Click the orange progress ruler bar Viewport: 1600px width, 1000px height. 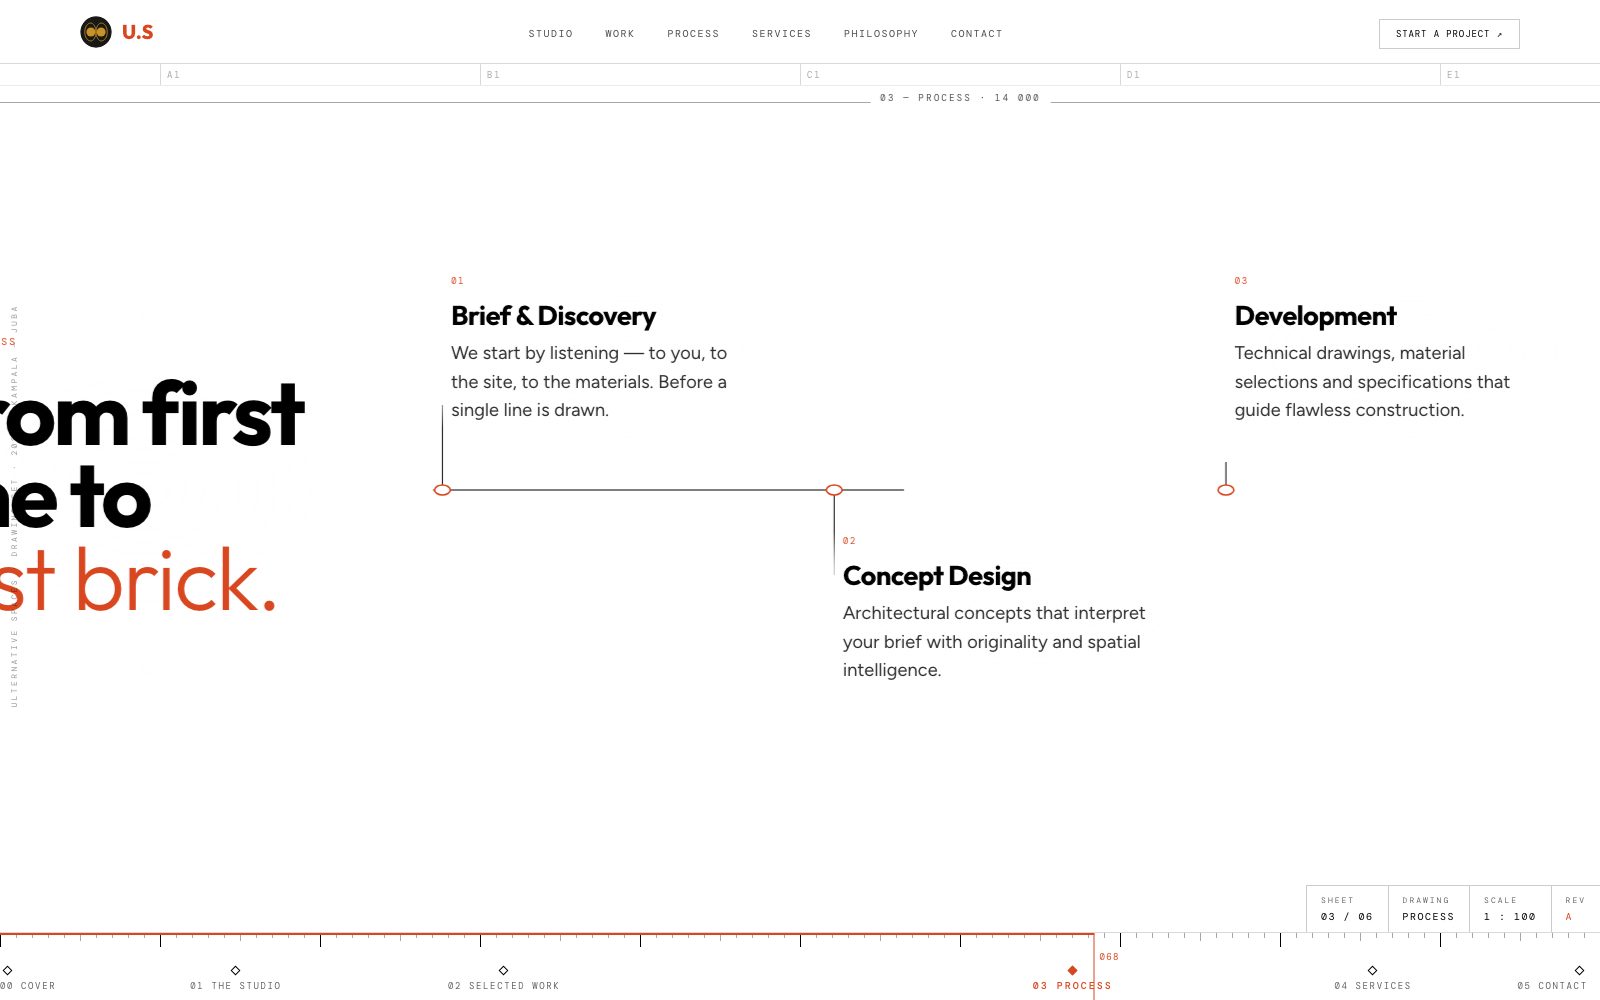click(x=547, y=934)
